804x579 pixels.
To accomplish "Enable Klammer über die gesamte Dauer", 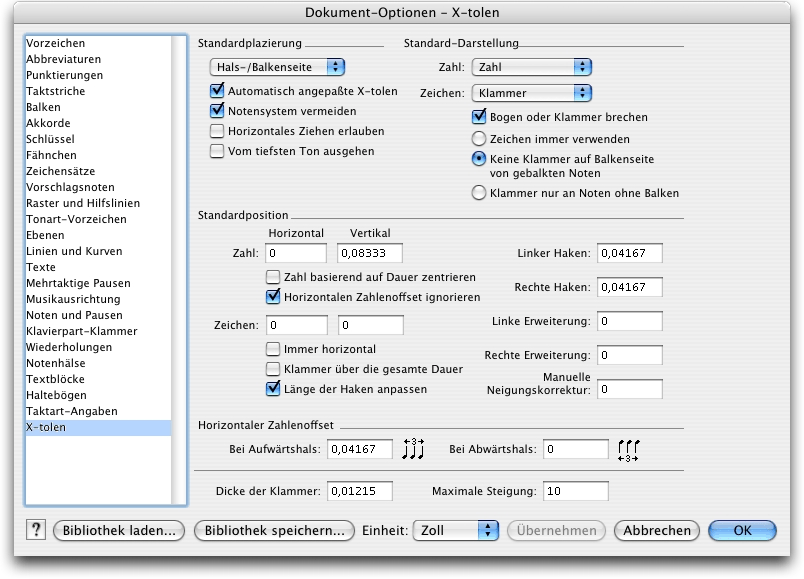I will coord(273,369).
